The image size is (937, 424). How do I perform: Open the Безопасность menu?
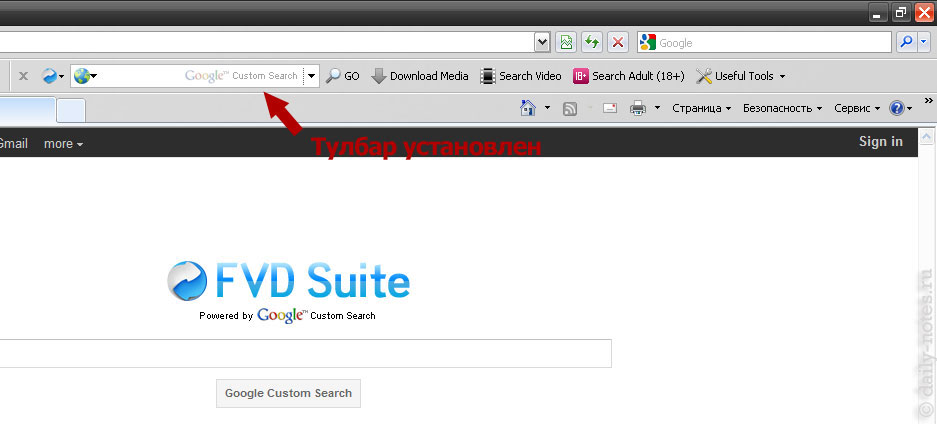(x=782, y=108)
